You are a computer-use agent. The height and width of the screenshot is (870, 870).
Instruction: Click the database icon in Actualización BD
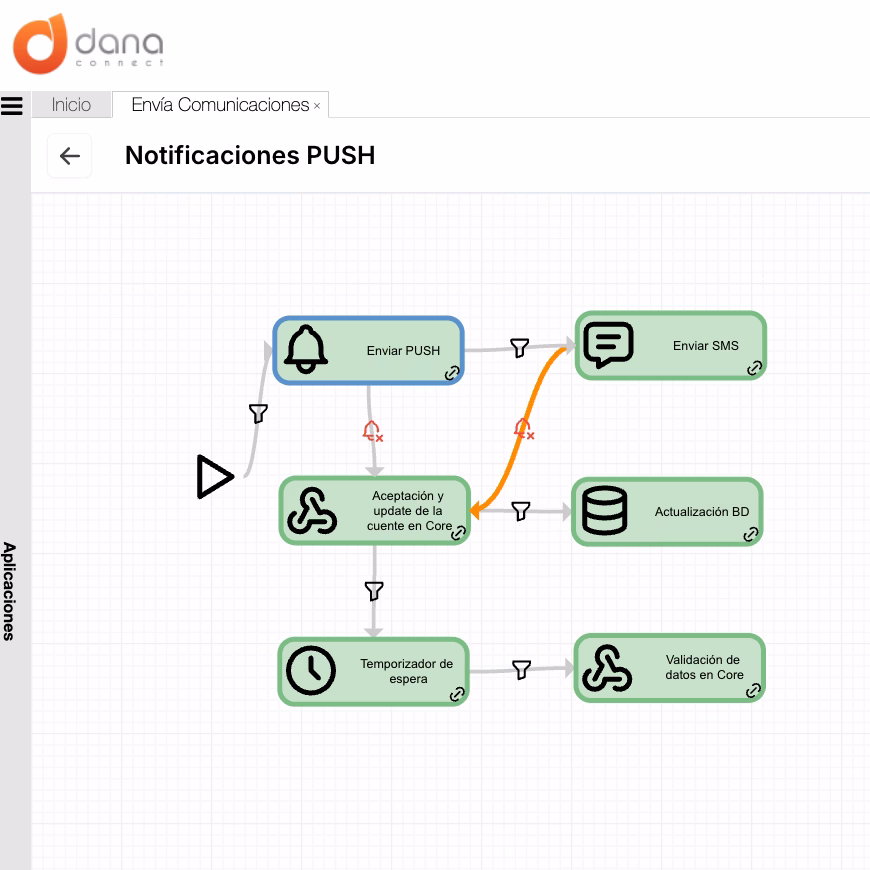click(x=605, y=510)
